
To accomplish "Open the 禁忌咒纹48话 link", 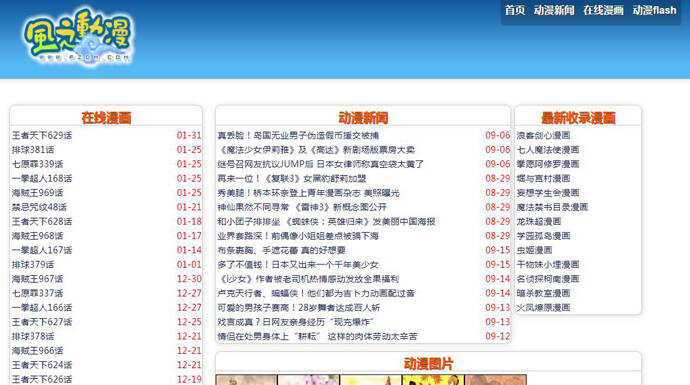I will (39, 207).
